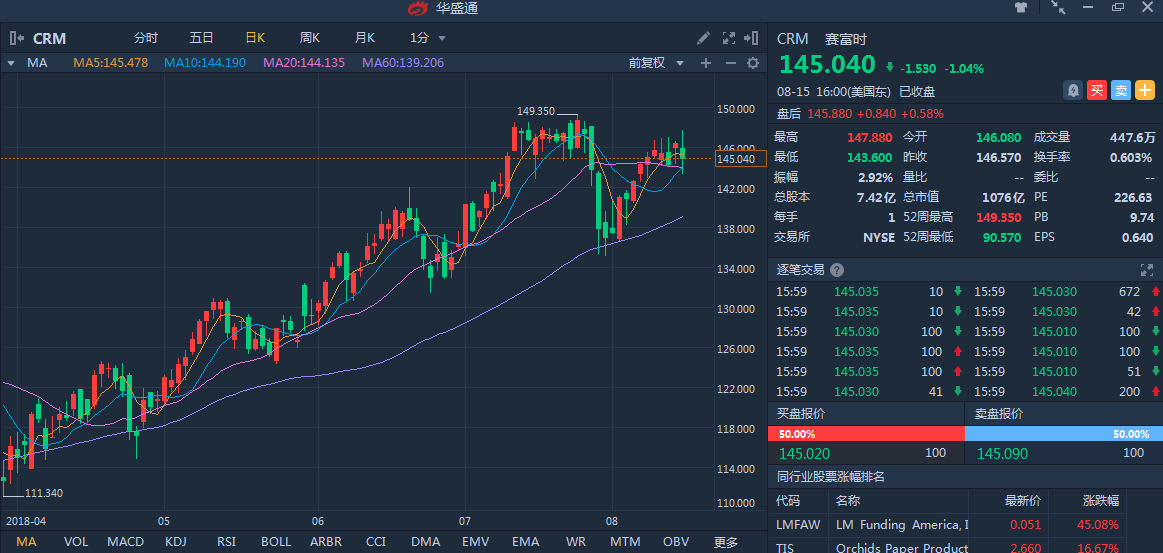Add CRM to watchlist with yellow plus
The height and width of the screenshot is (553, 1163).
pos(1145,90)
